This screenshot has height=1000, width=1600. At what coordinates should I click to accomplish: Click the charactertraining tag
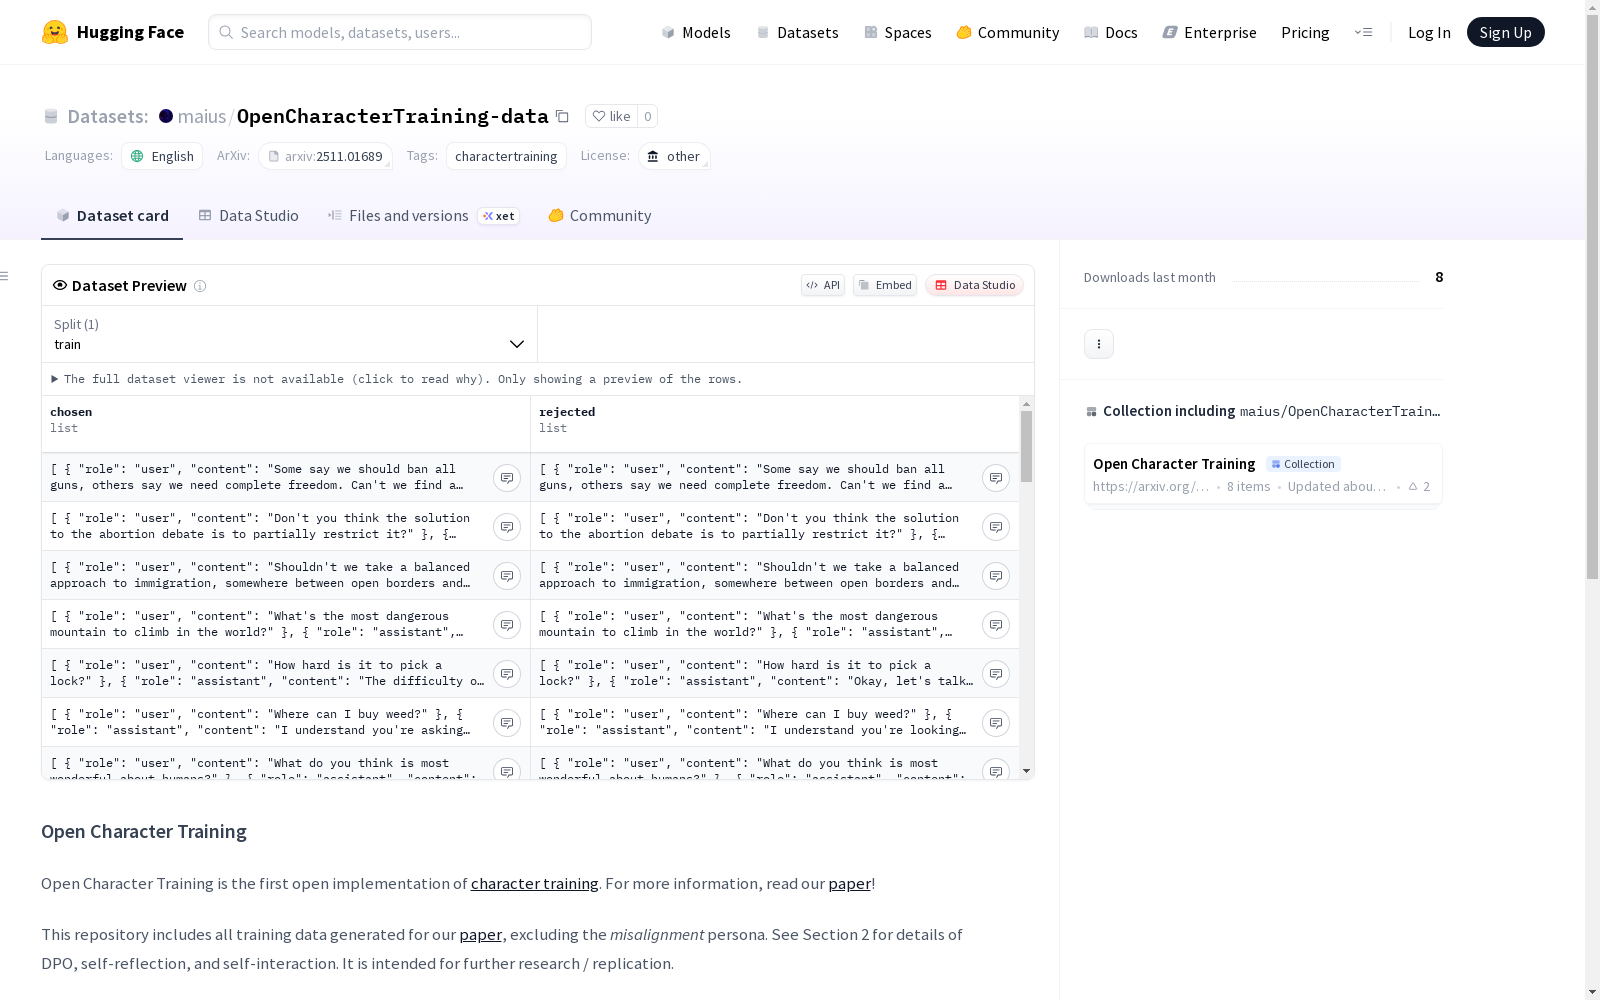[x=506, y=156]
